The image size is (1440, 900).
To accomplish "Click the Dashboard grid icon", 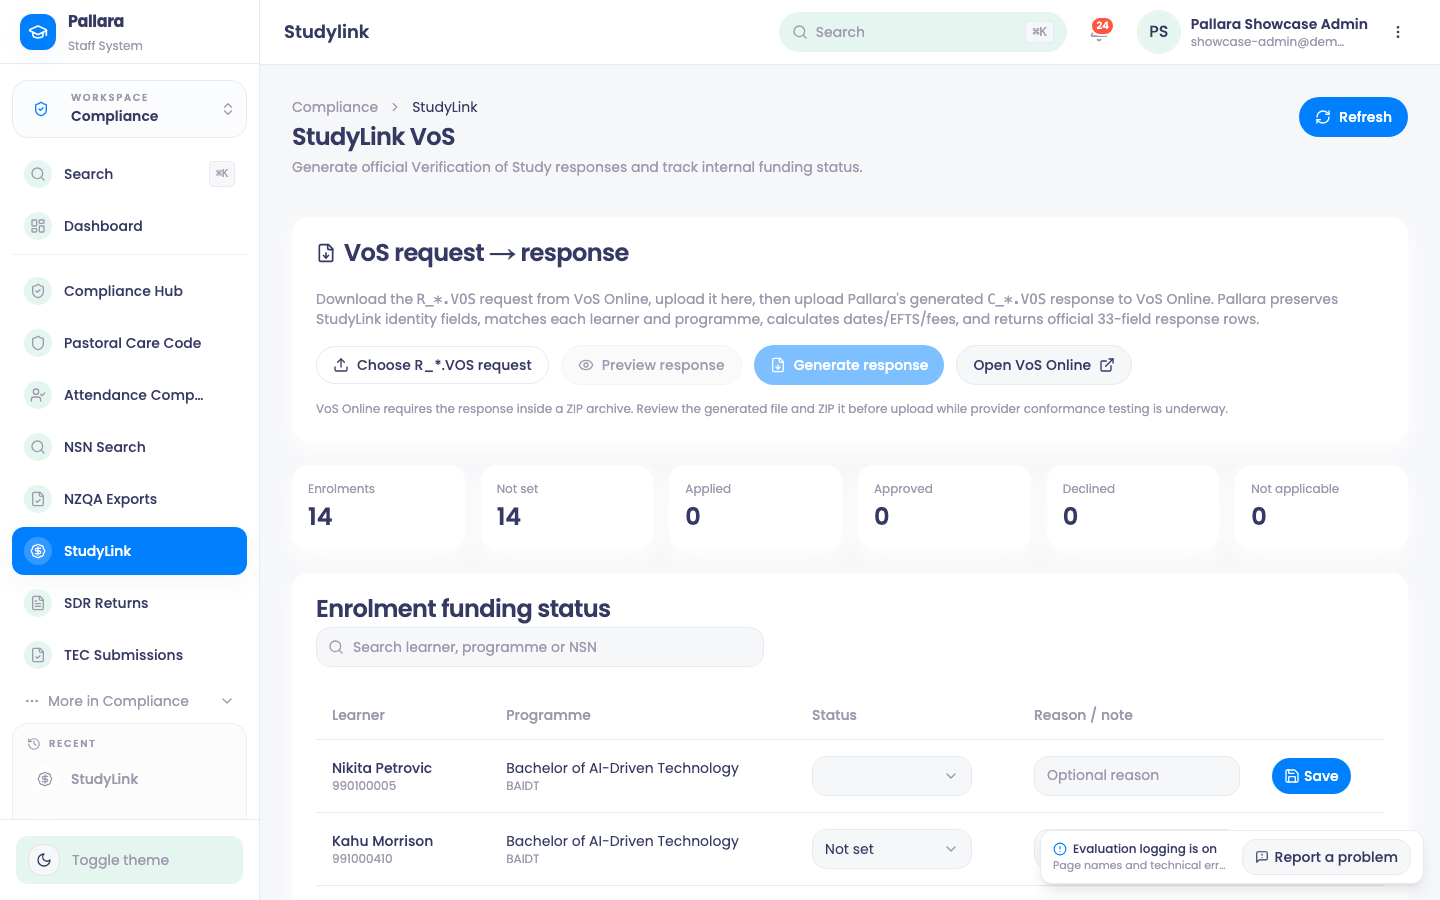I will tap(38, 226).
